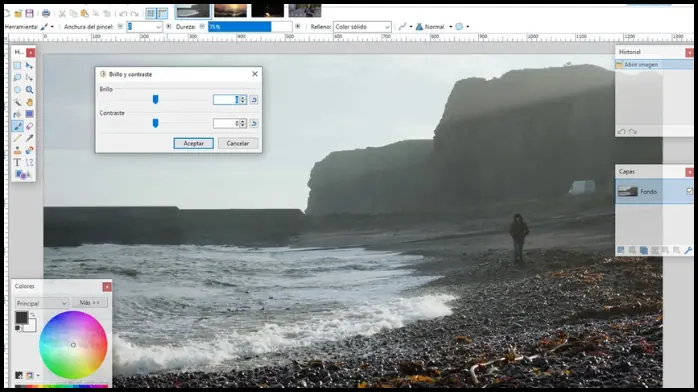Viewport: 698px width, 392px height.
Task: Increase Dureza with the plus button
Action: click(x=298, y=27)
